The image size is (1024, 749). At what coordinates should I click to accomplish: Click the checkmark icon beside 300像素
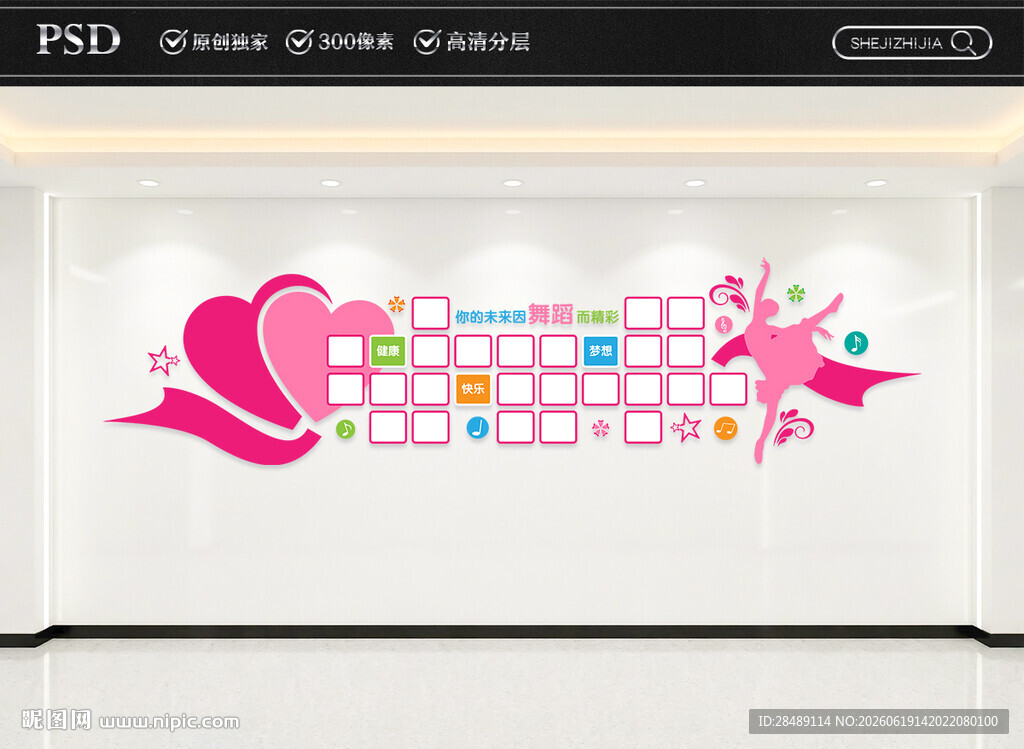click(300, 42)
